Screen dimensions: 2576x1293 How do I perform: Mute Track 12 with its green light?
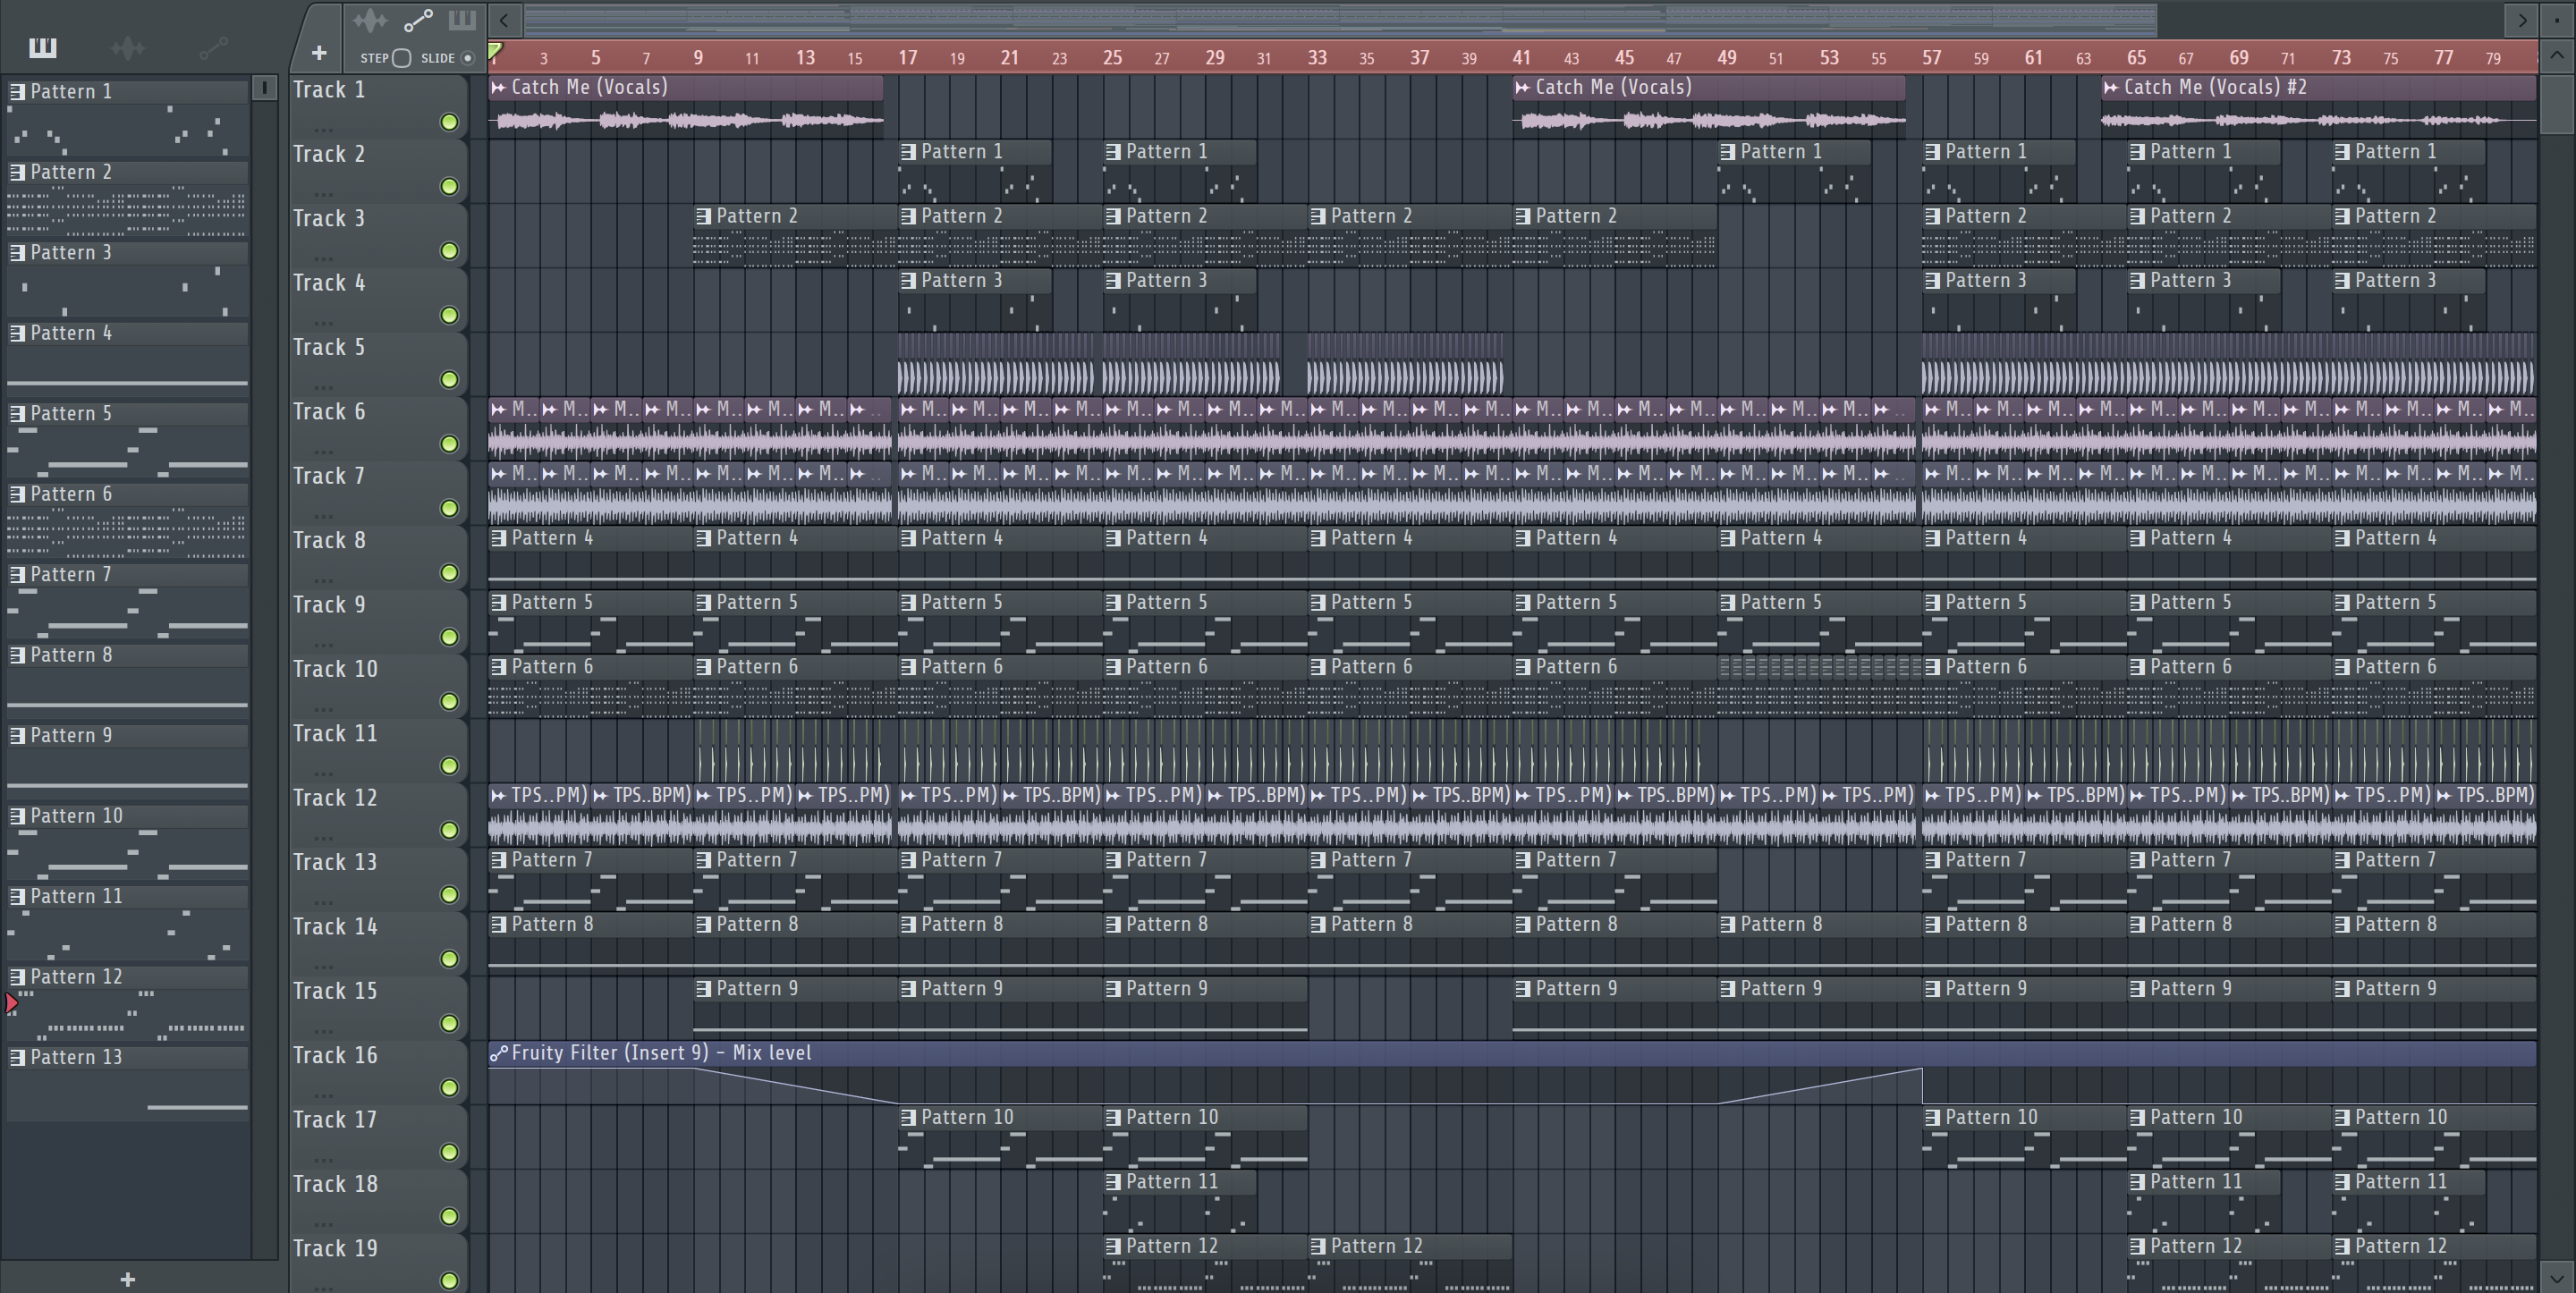click(x=449, y=830)
